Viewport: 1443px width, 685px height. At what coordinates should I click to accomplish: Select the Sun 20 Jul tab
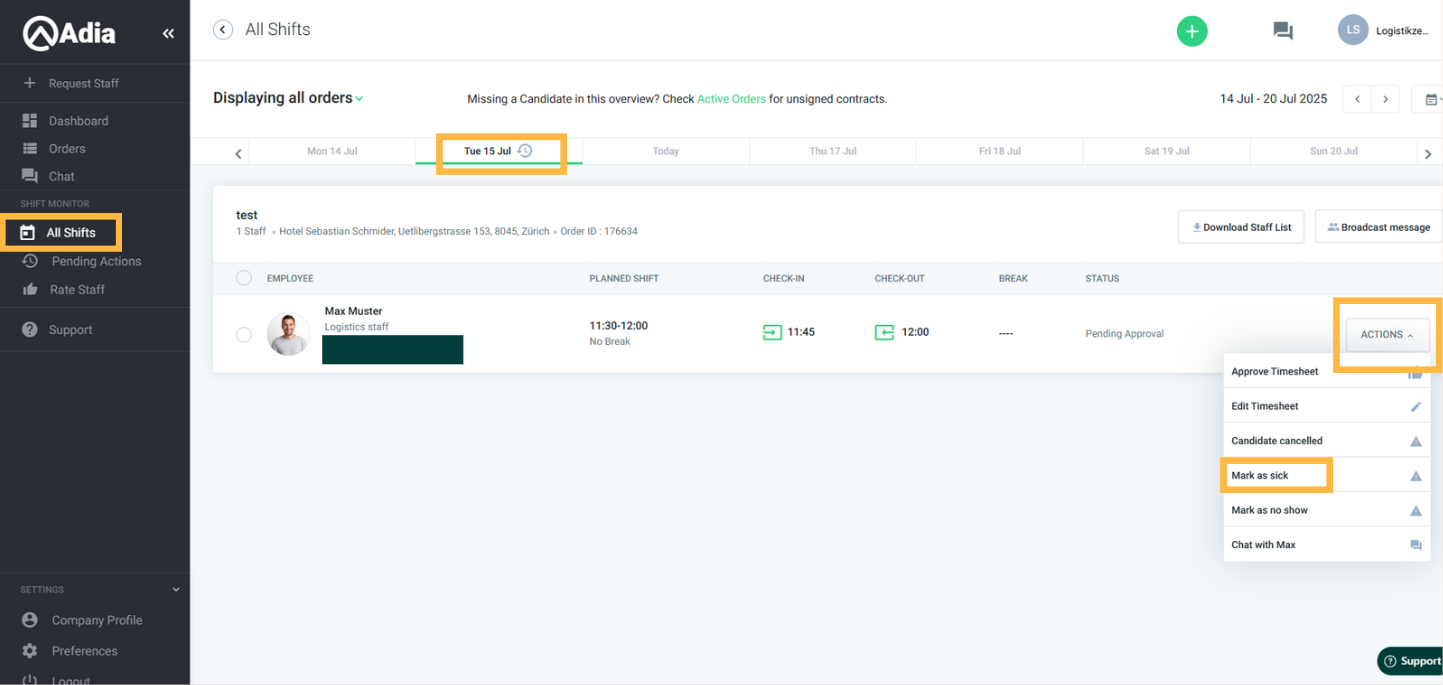(1334, 151)
